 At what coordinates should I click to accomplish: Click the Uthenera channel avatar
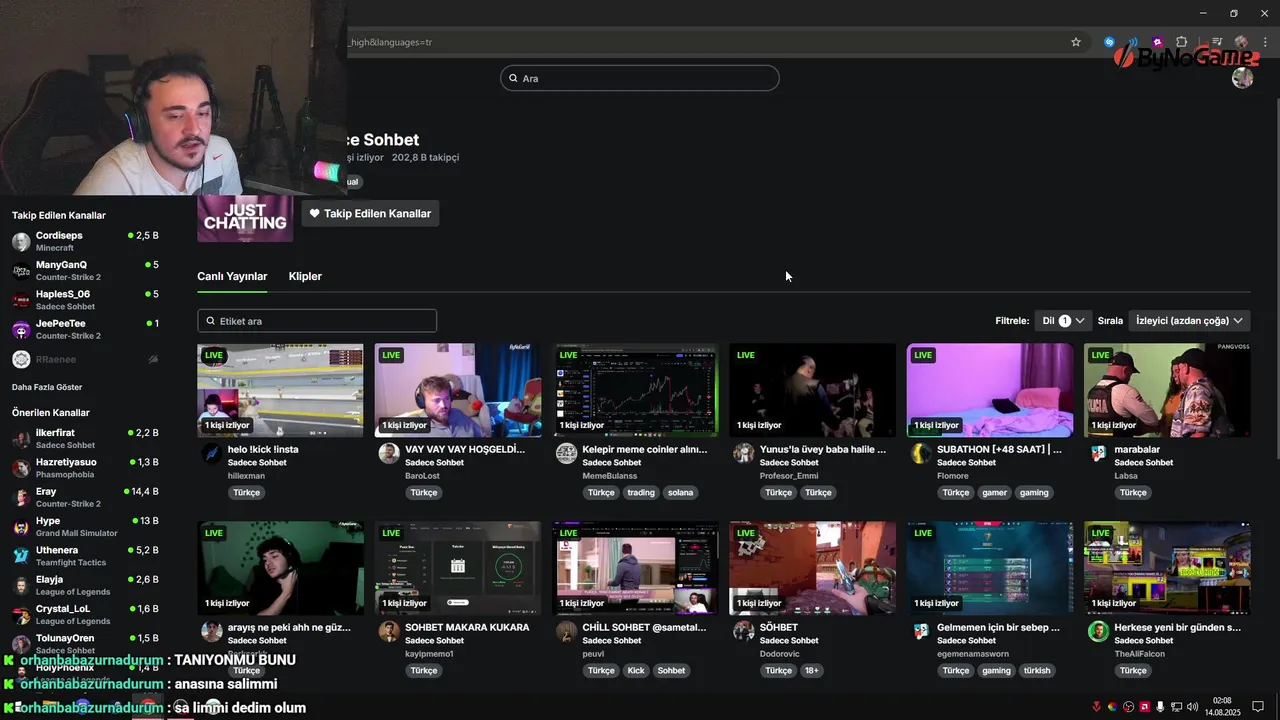click(x=21, y=556)
